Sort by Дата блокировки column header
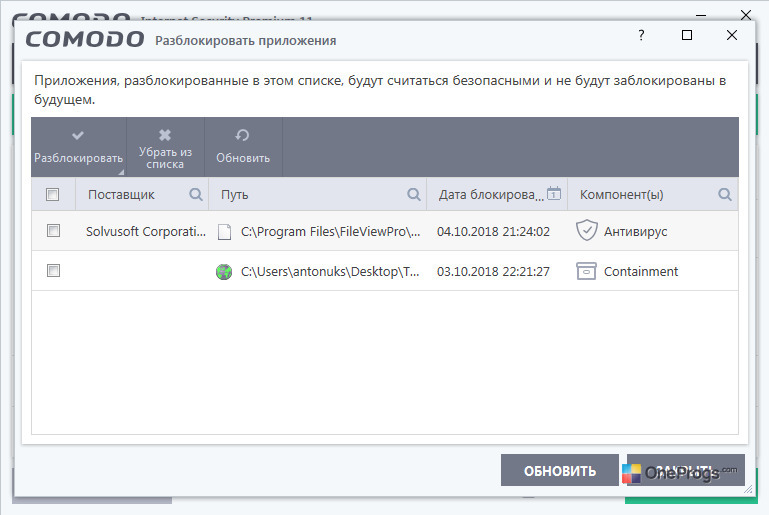 pos(491,195)
